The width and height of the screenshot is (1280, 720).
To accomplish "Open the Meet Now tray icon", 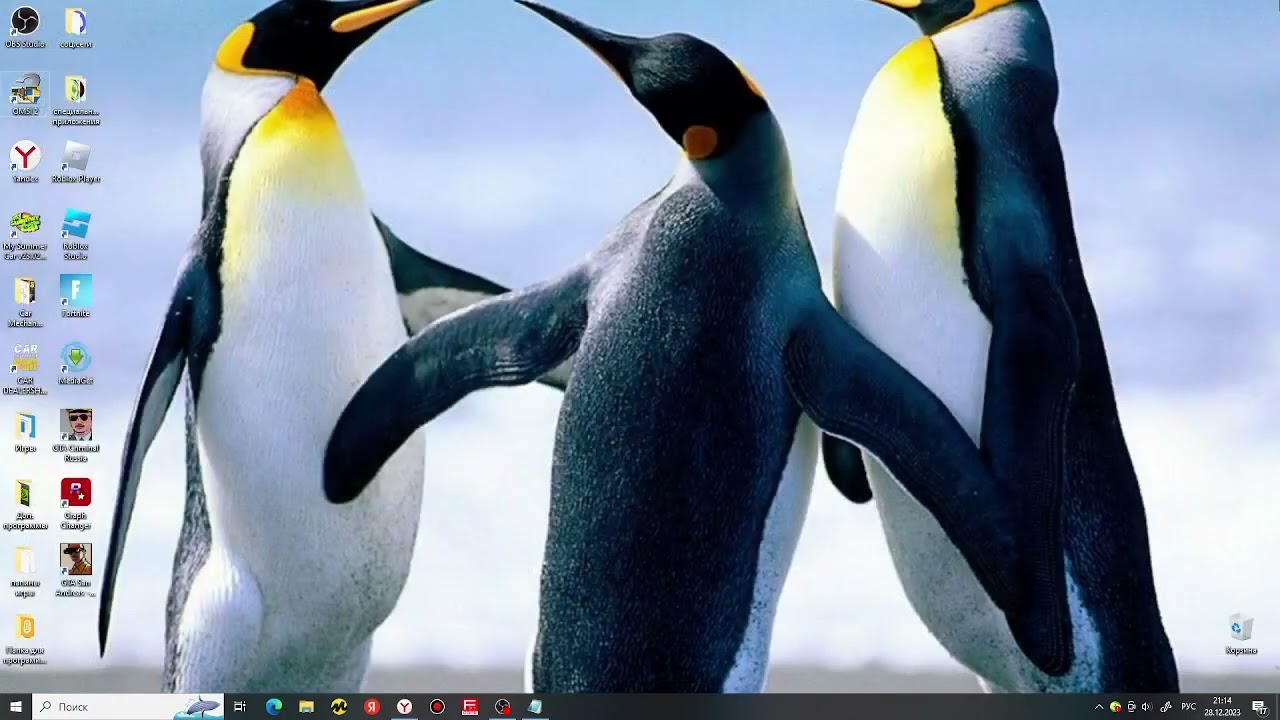I will click(x=1131, y=707).
